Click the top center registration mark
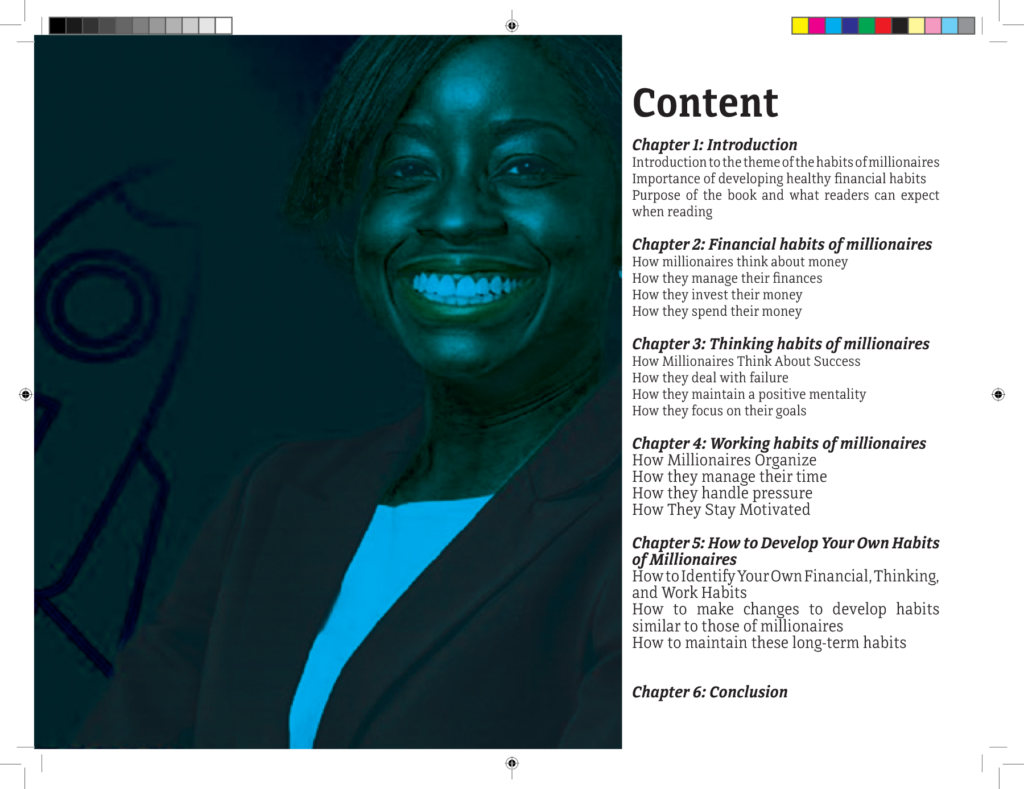 [x=512, y=25]
